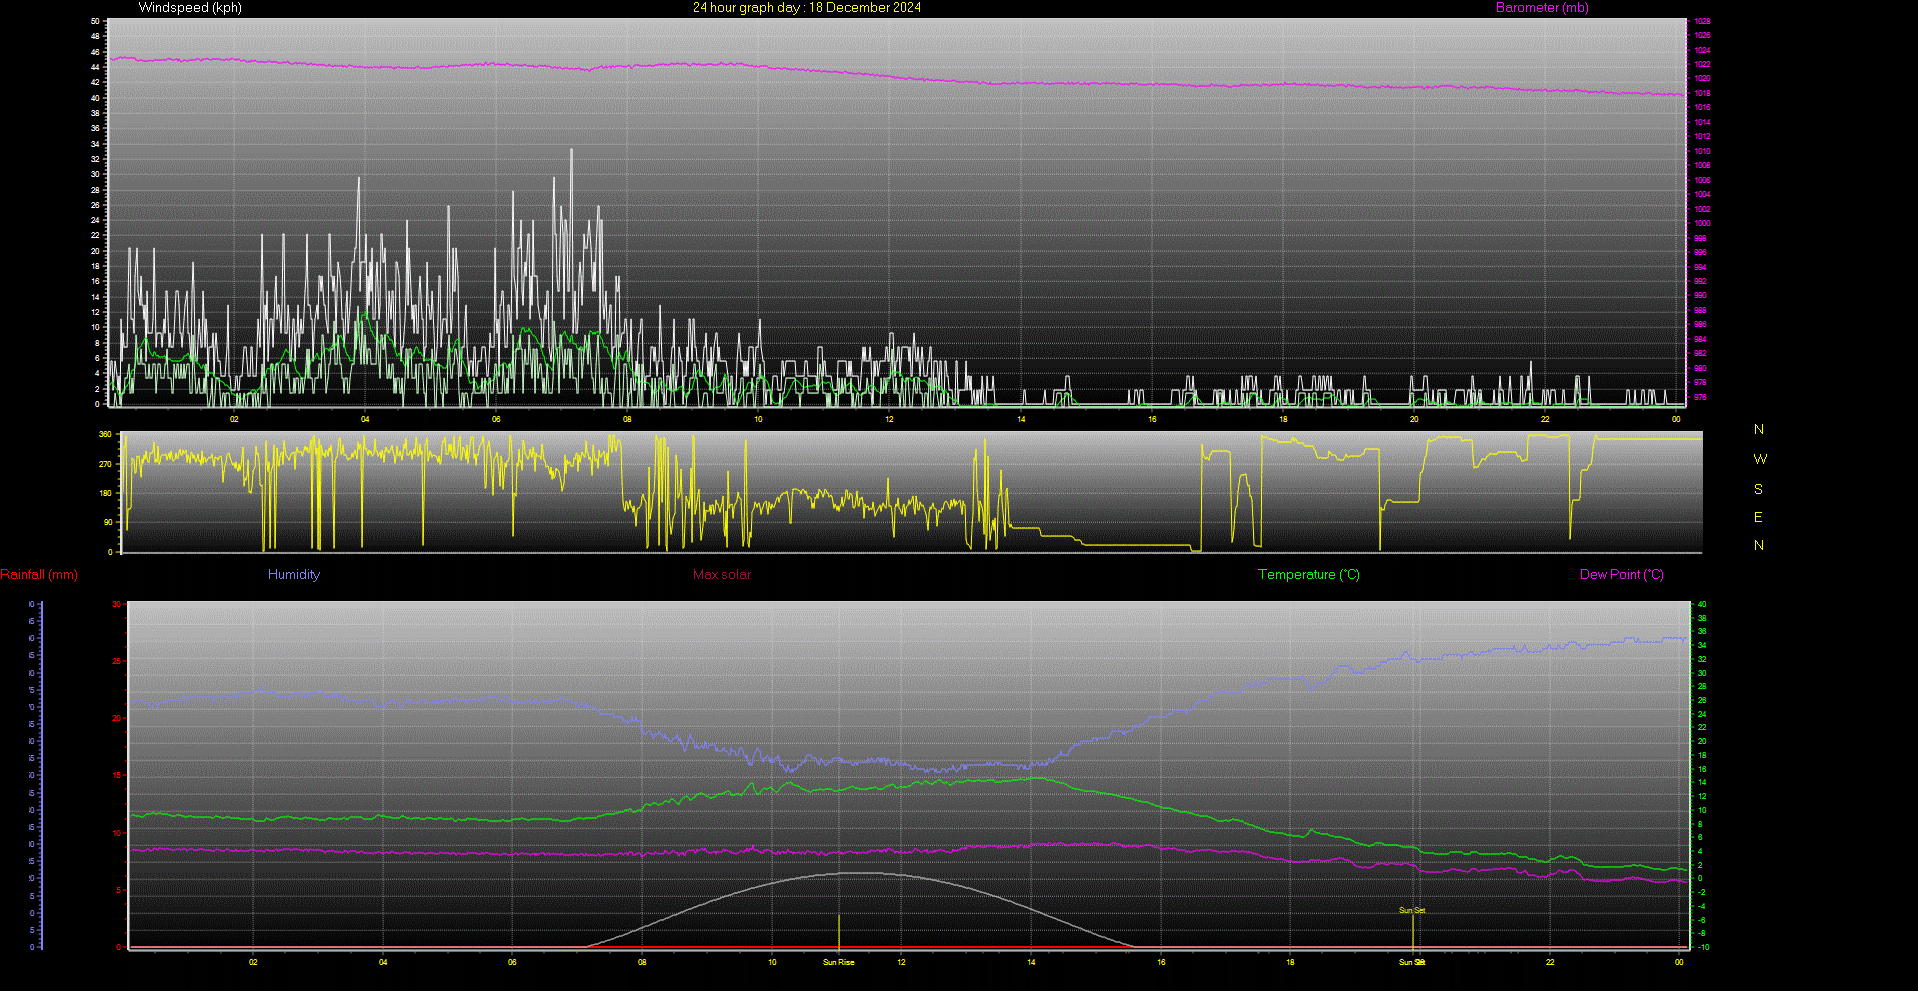
Task: Click the 'Sun Rise' label below the lower graph
Action: click(x=838, y=963)
